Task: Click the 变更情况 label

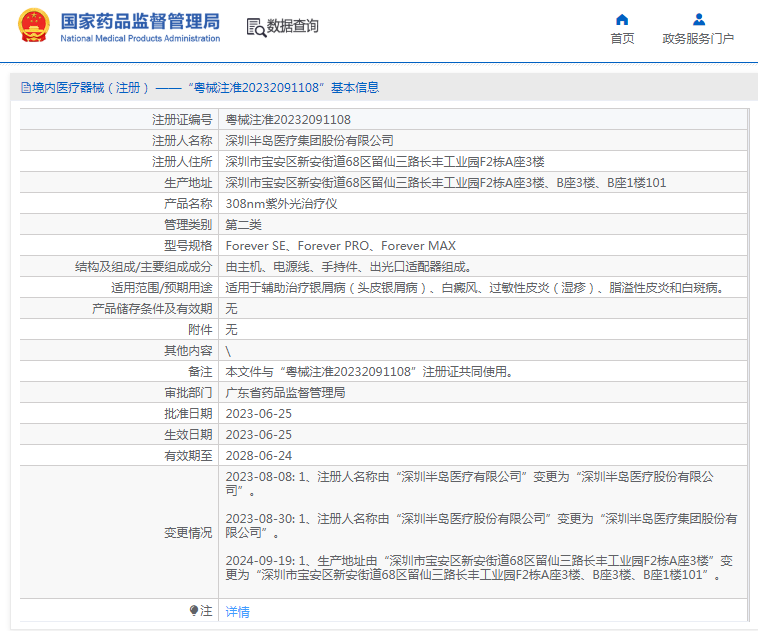Action: coord(188,532)
